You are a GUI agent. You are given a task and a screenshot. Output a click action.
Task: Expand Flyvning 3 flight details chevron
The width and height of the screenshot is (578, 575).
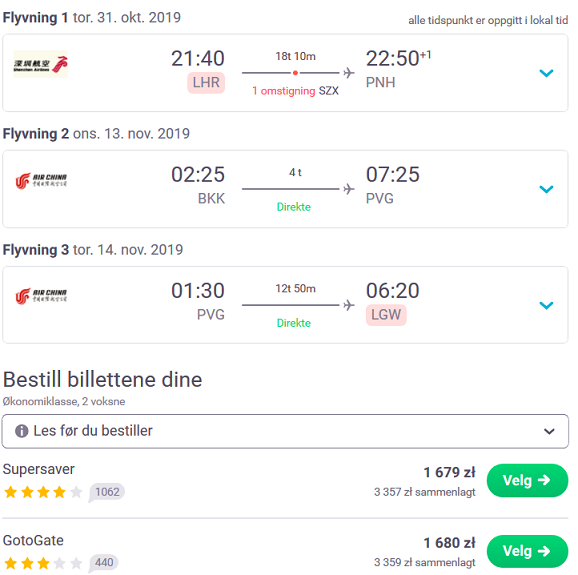pyautogui.click(x=546, y=305)
